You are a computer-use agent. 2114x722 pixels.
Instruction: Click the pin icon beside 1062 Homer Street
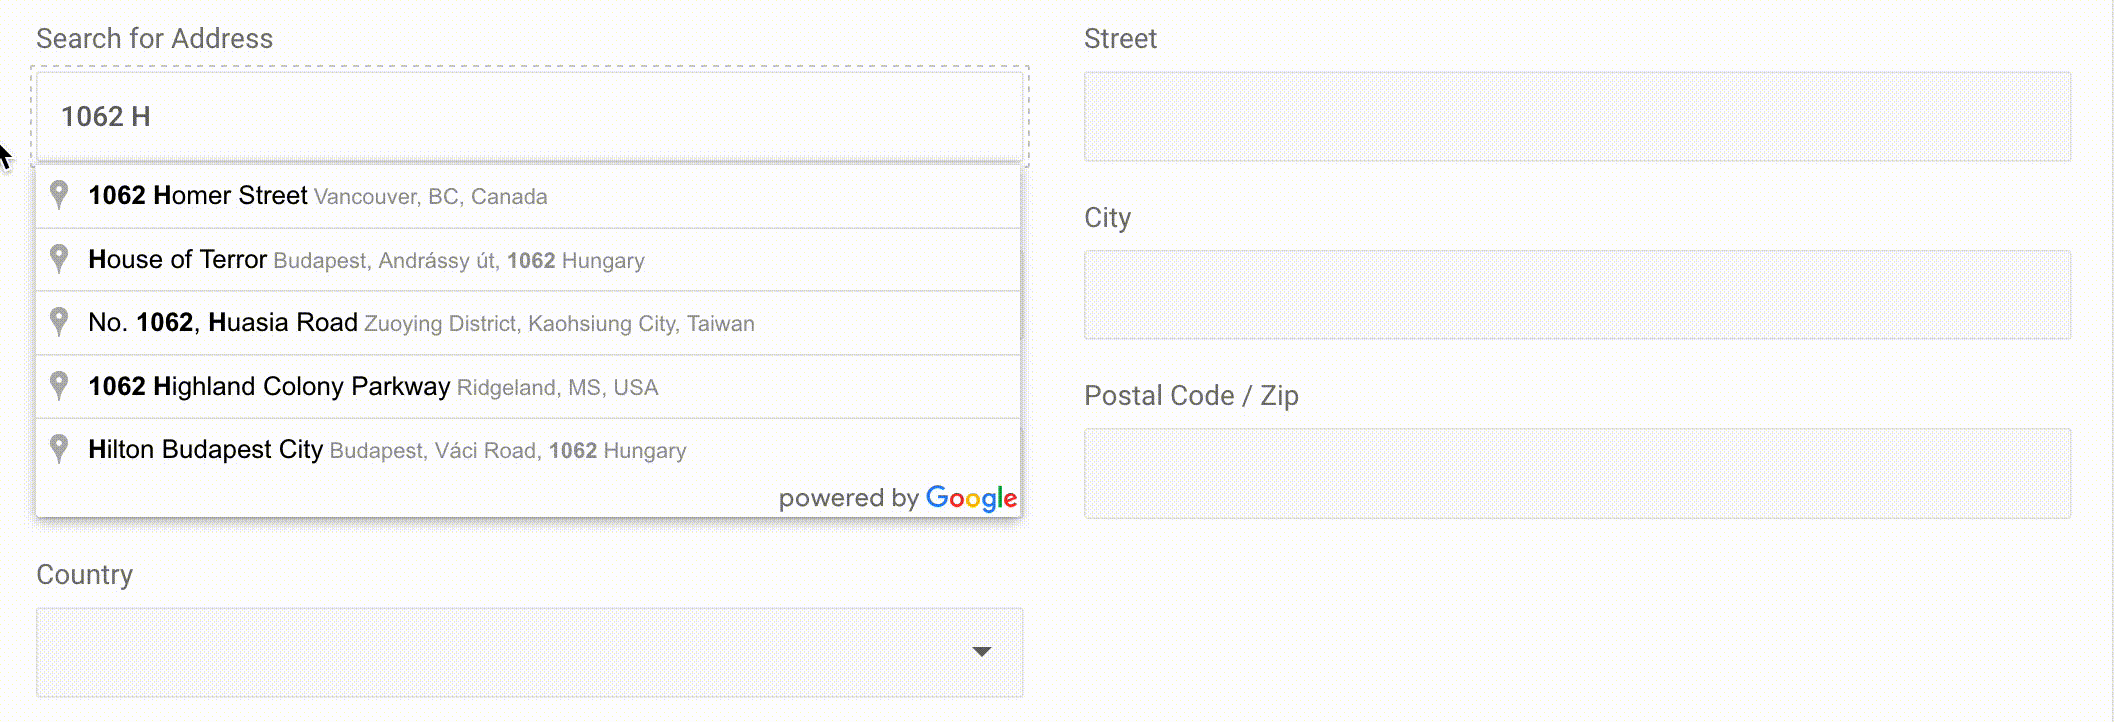tap(59, 195)
